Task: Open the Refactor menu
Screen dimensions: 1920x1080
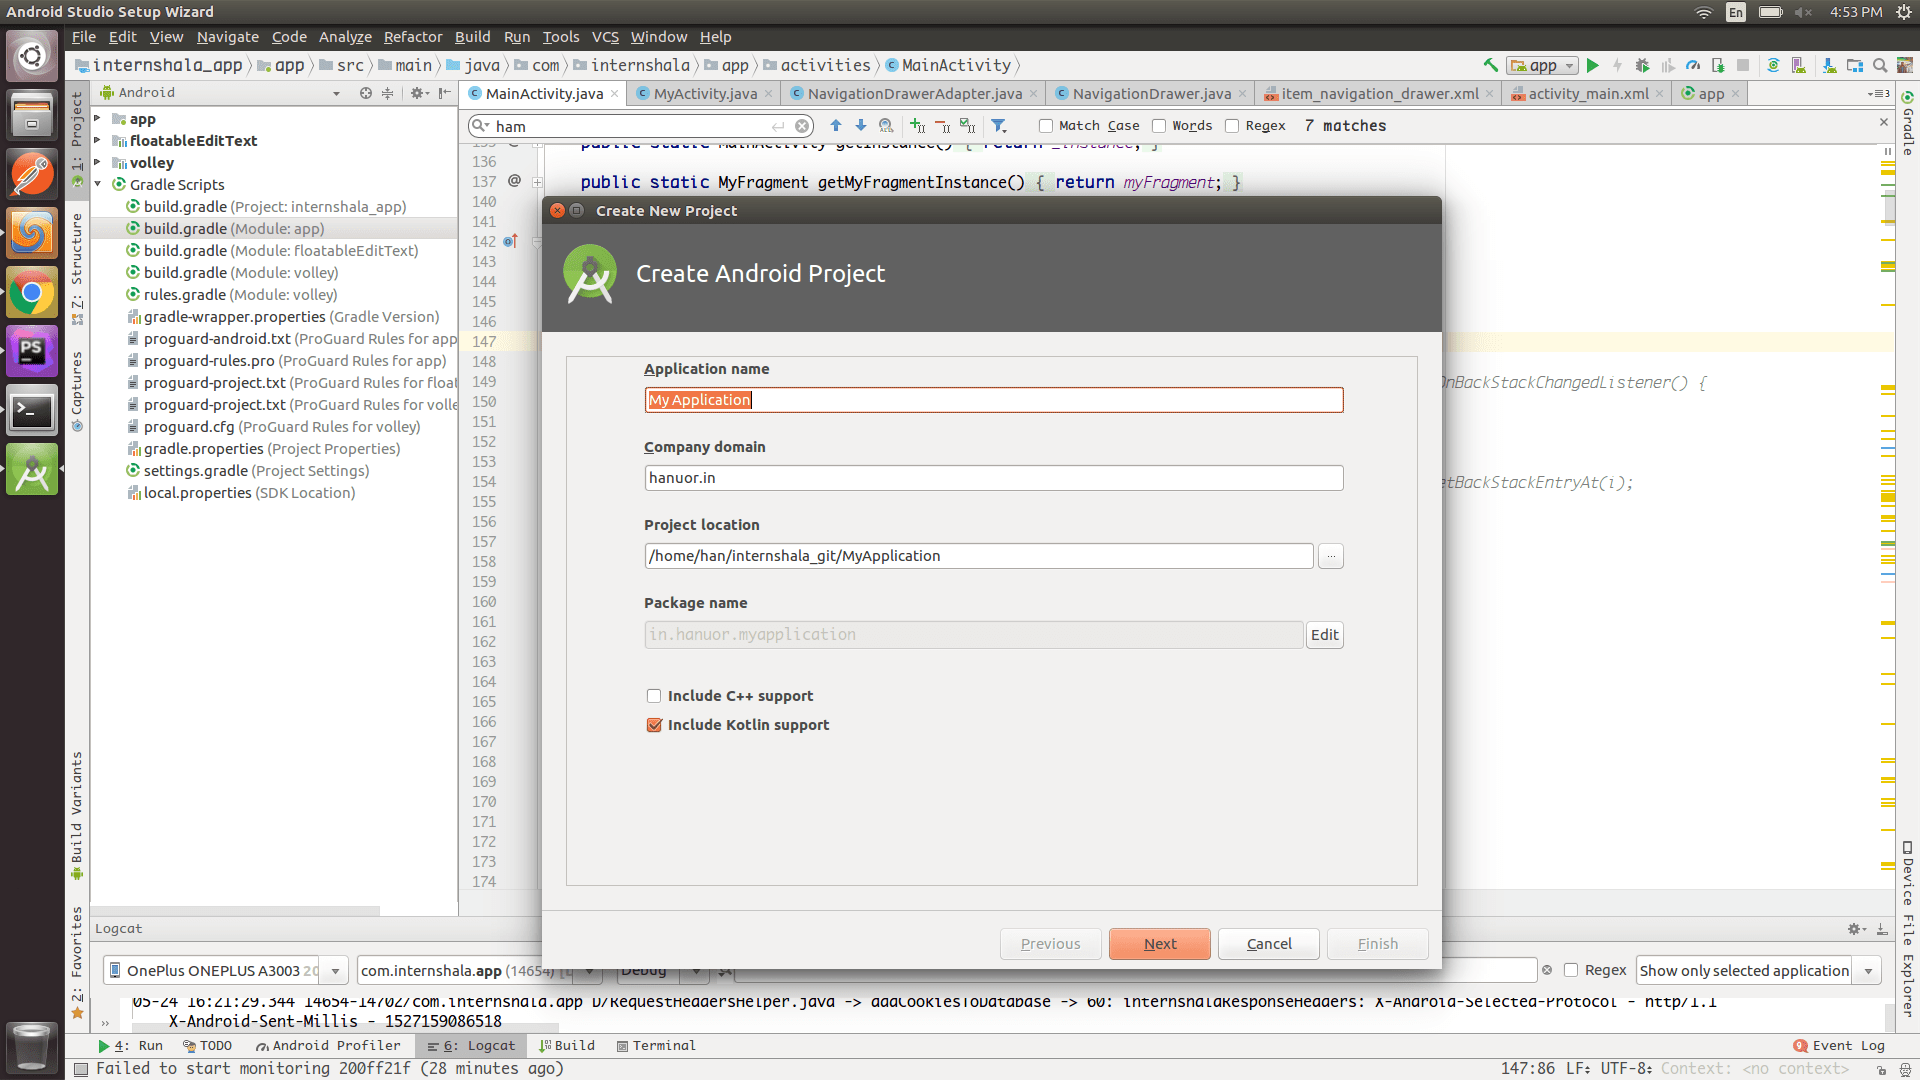Action: pyautogui.click(x=412, y=37)
